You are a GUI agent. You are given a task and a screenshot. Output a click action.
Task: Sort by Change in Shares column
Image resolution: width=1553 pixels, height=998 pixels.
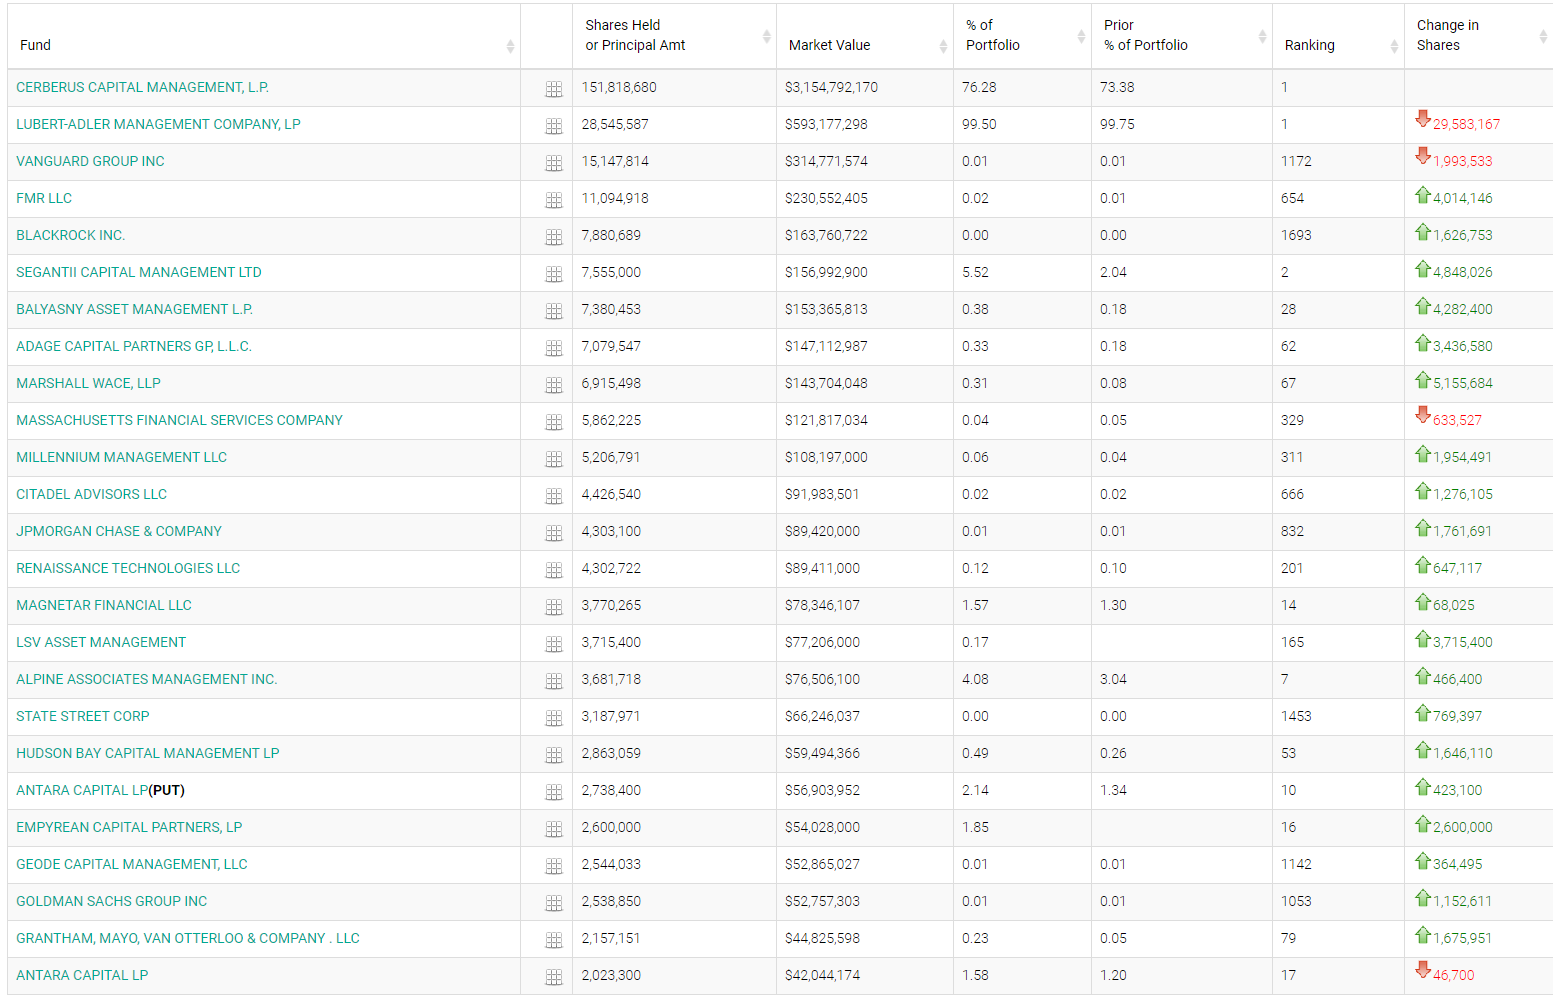tap(1478, 36)
